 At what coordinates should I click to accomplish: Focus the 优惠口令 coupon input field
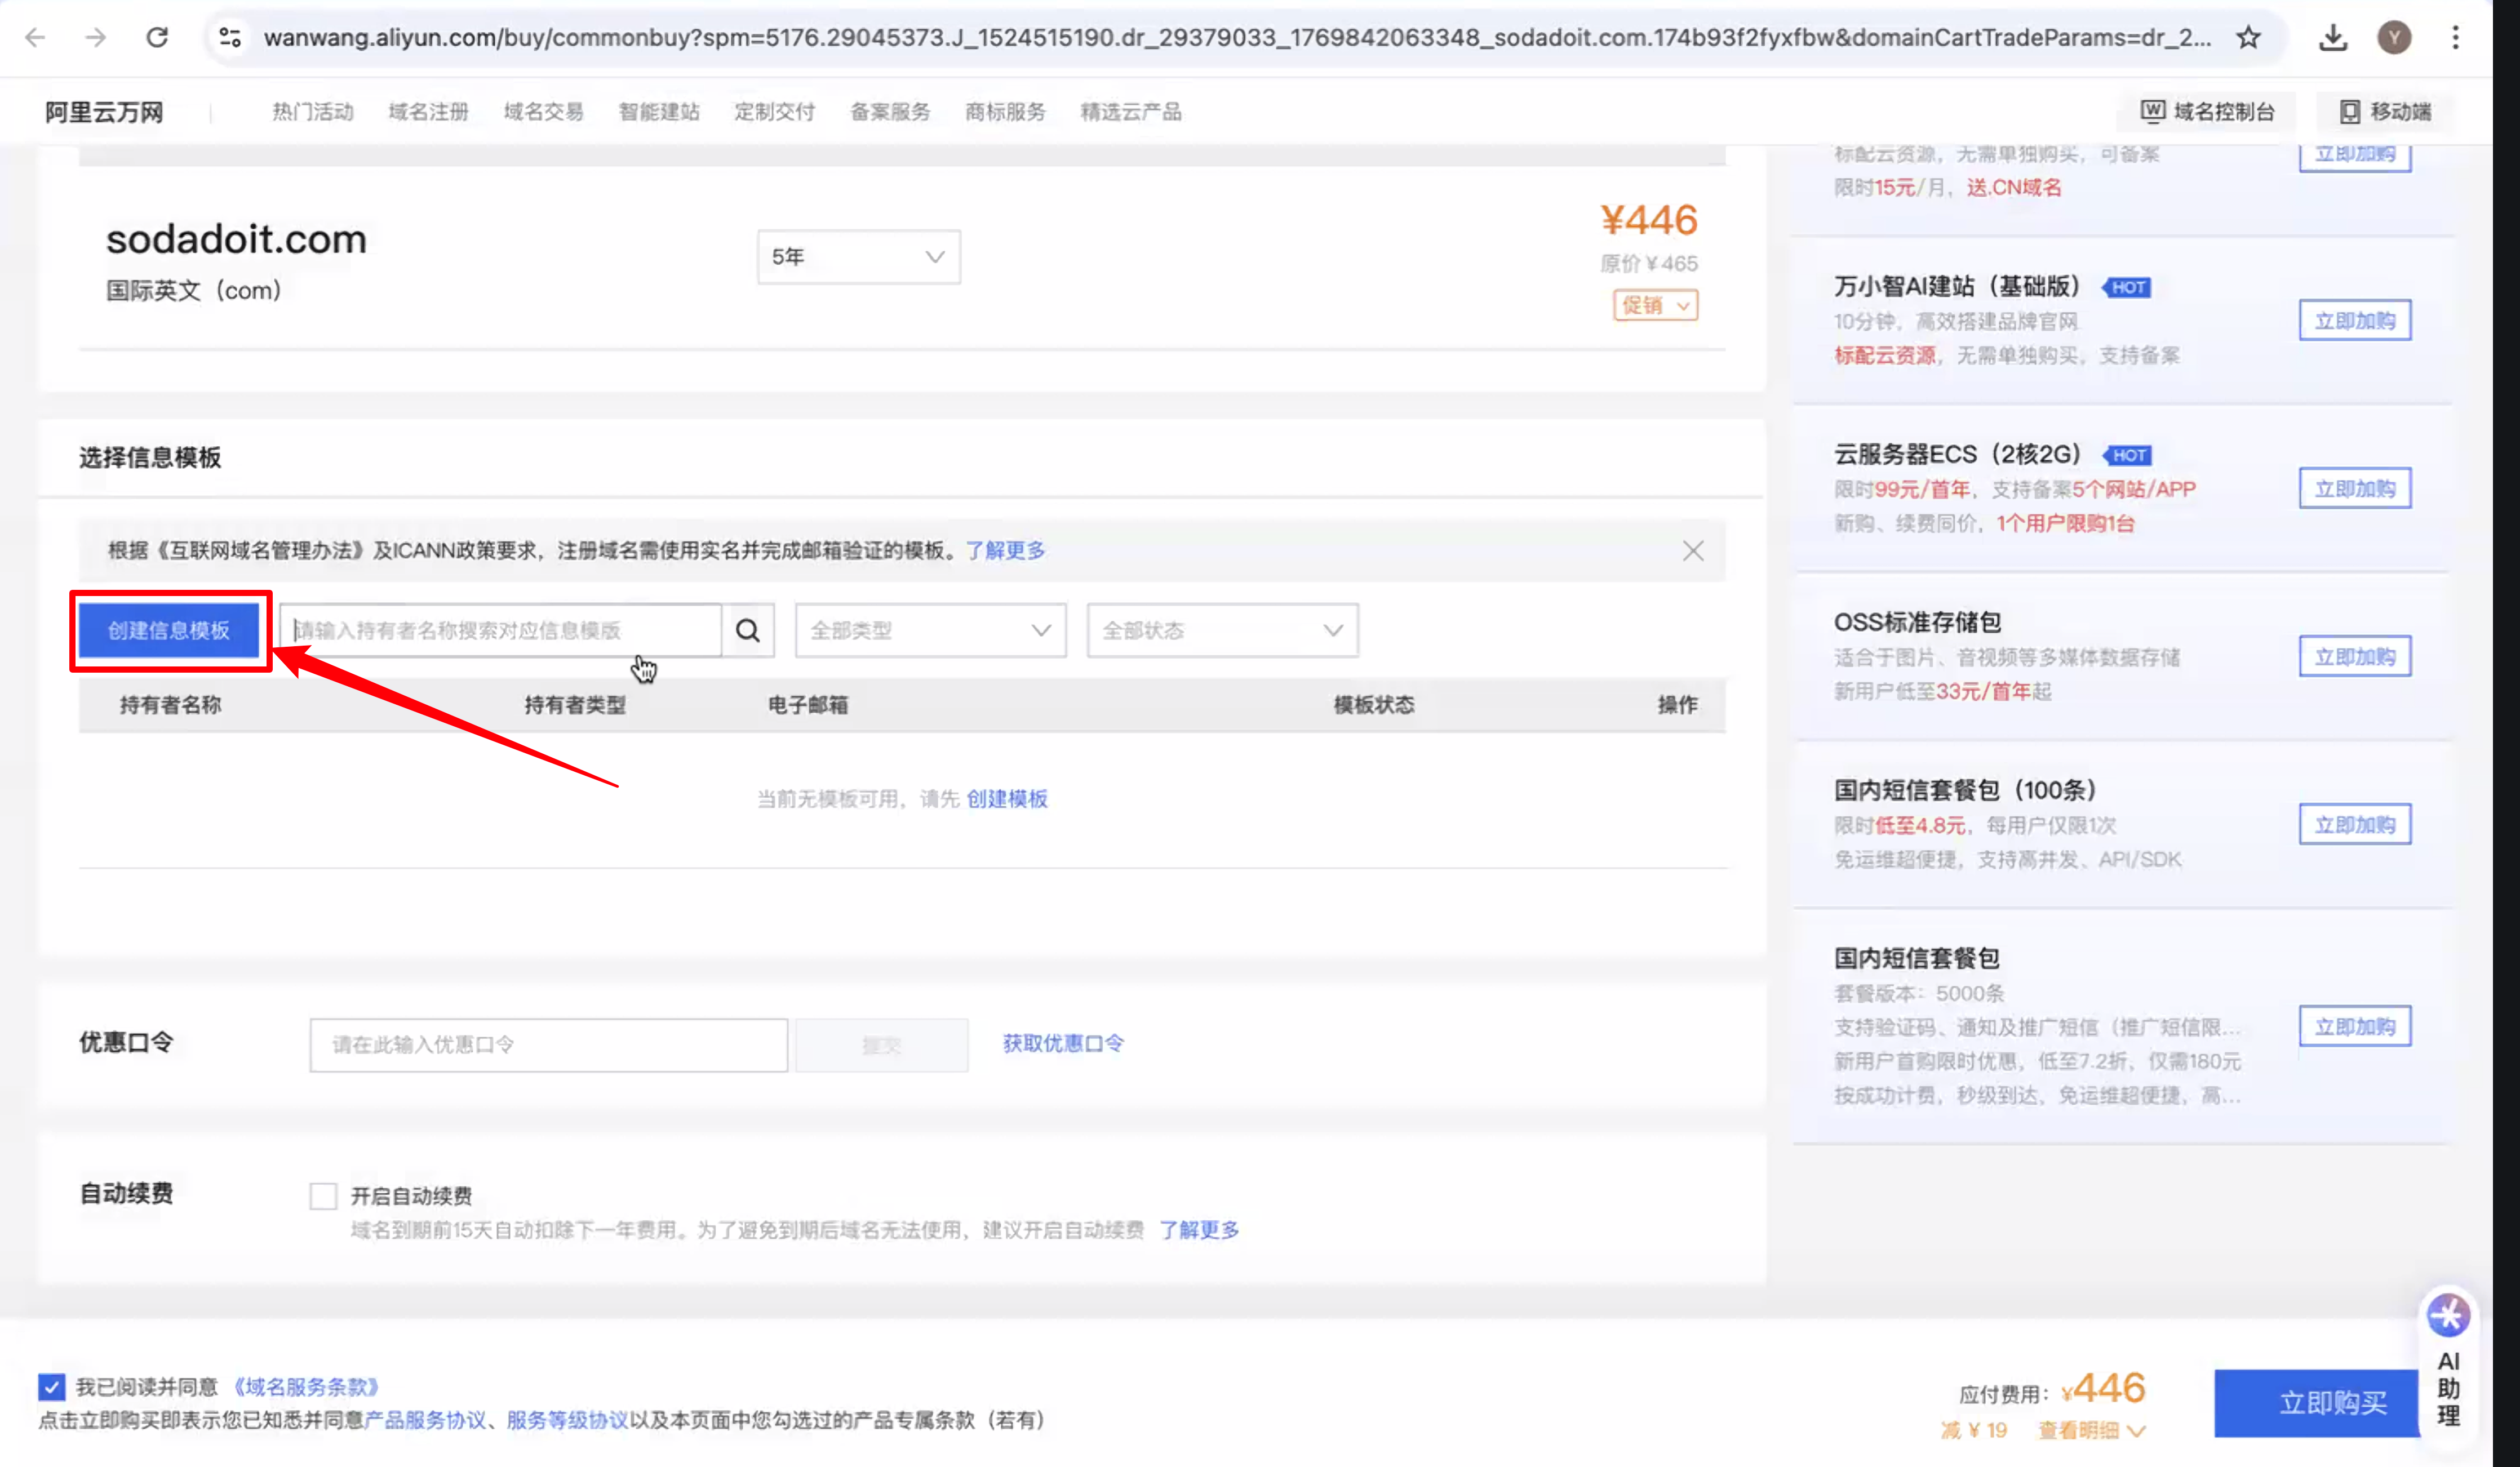point(549,1045)
